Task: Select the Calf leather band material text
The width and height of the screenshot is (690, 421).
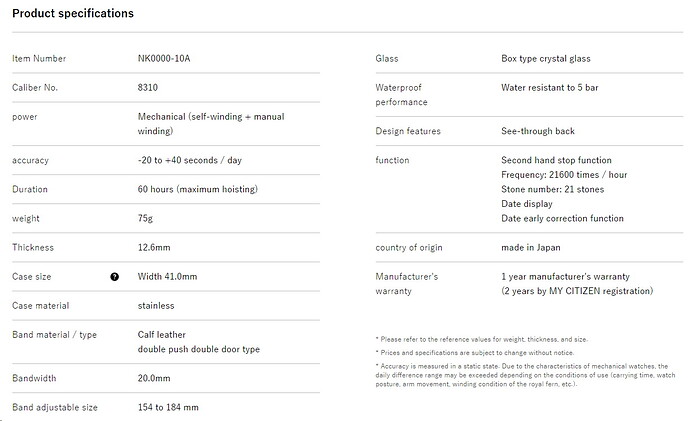Action: 162,335
